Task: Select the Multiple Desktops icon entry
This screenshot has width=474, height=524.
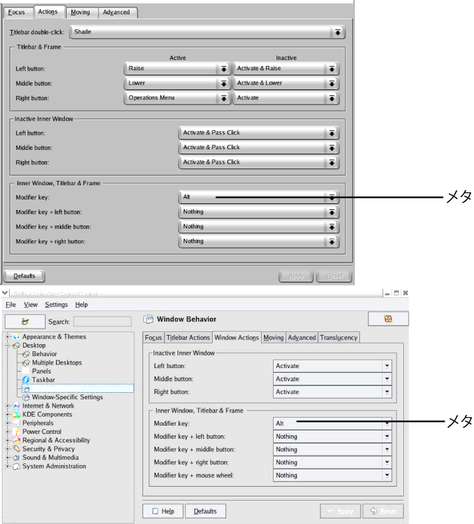Action: click(x=26, y=363)
